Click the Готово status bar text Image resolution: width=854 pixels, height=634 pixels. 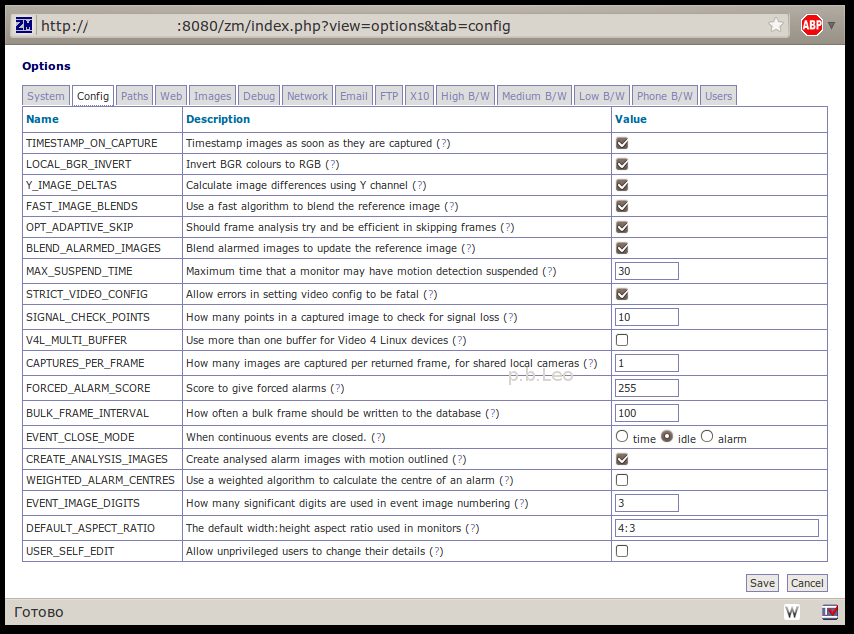(39, 612)
